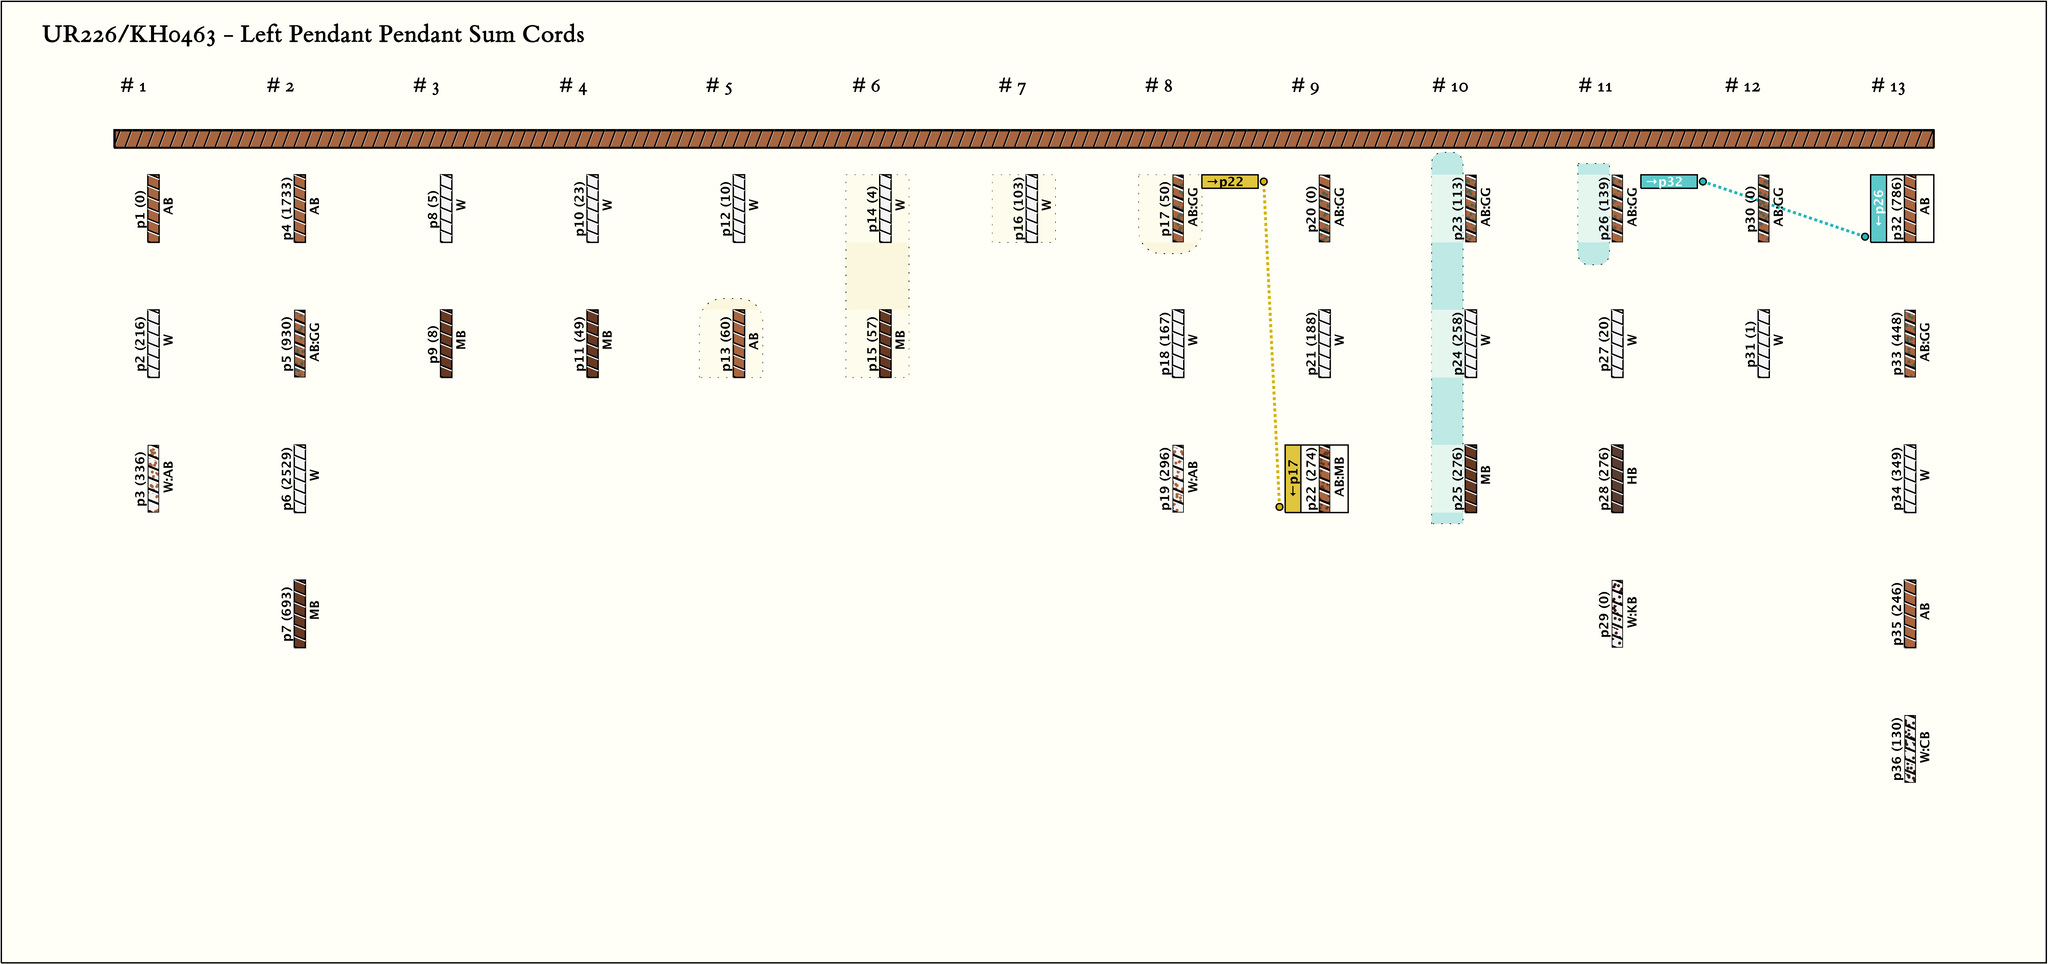Click the p13 (60) AB cord
The height and width of the screenshot is (964, 2048).
click(739, 344)
